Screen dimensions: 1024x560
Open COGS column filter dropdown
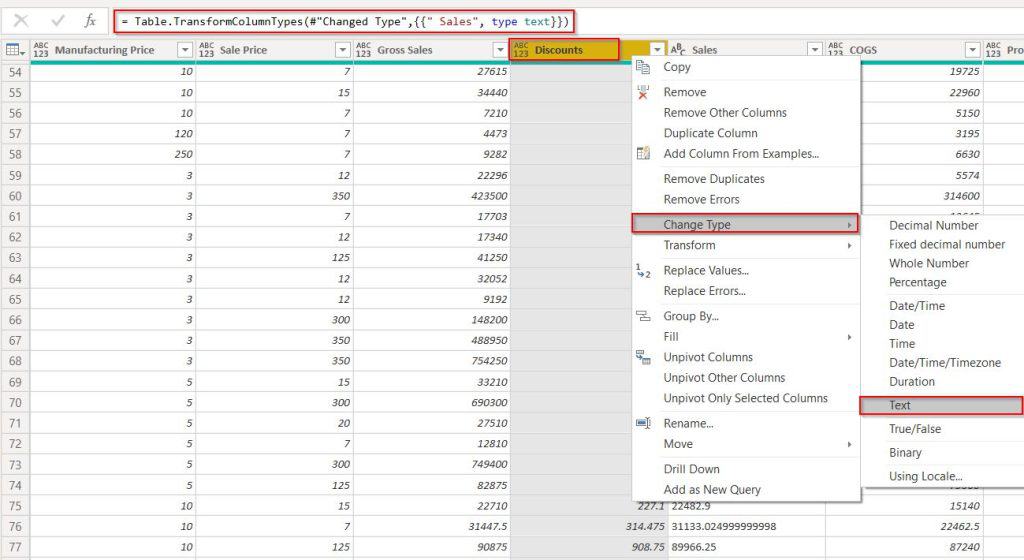click(972, 50)
